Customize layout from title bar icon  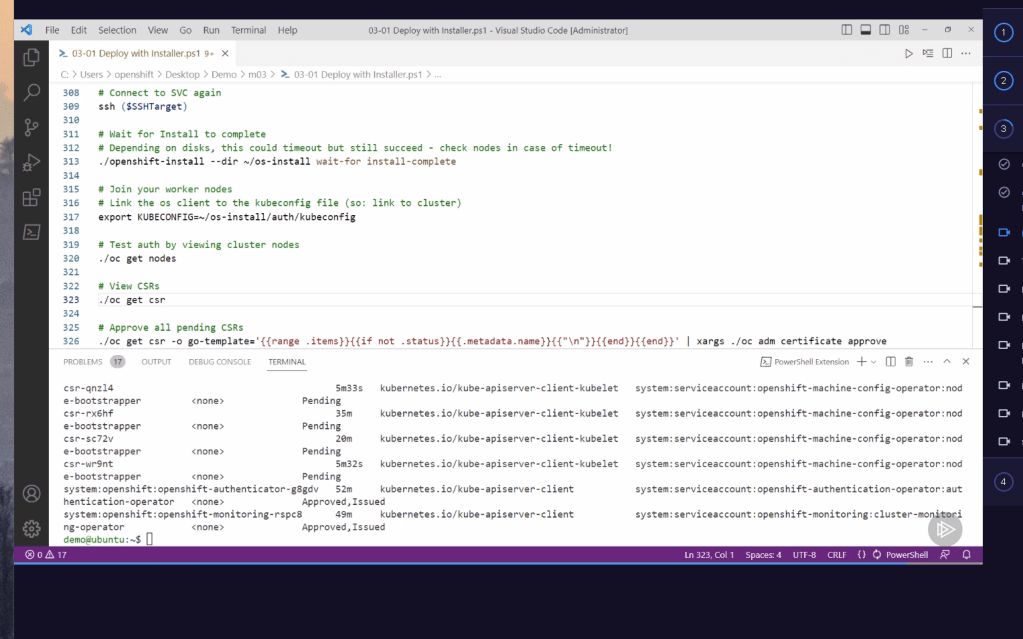click(904, 30)
